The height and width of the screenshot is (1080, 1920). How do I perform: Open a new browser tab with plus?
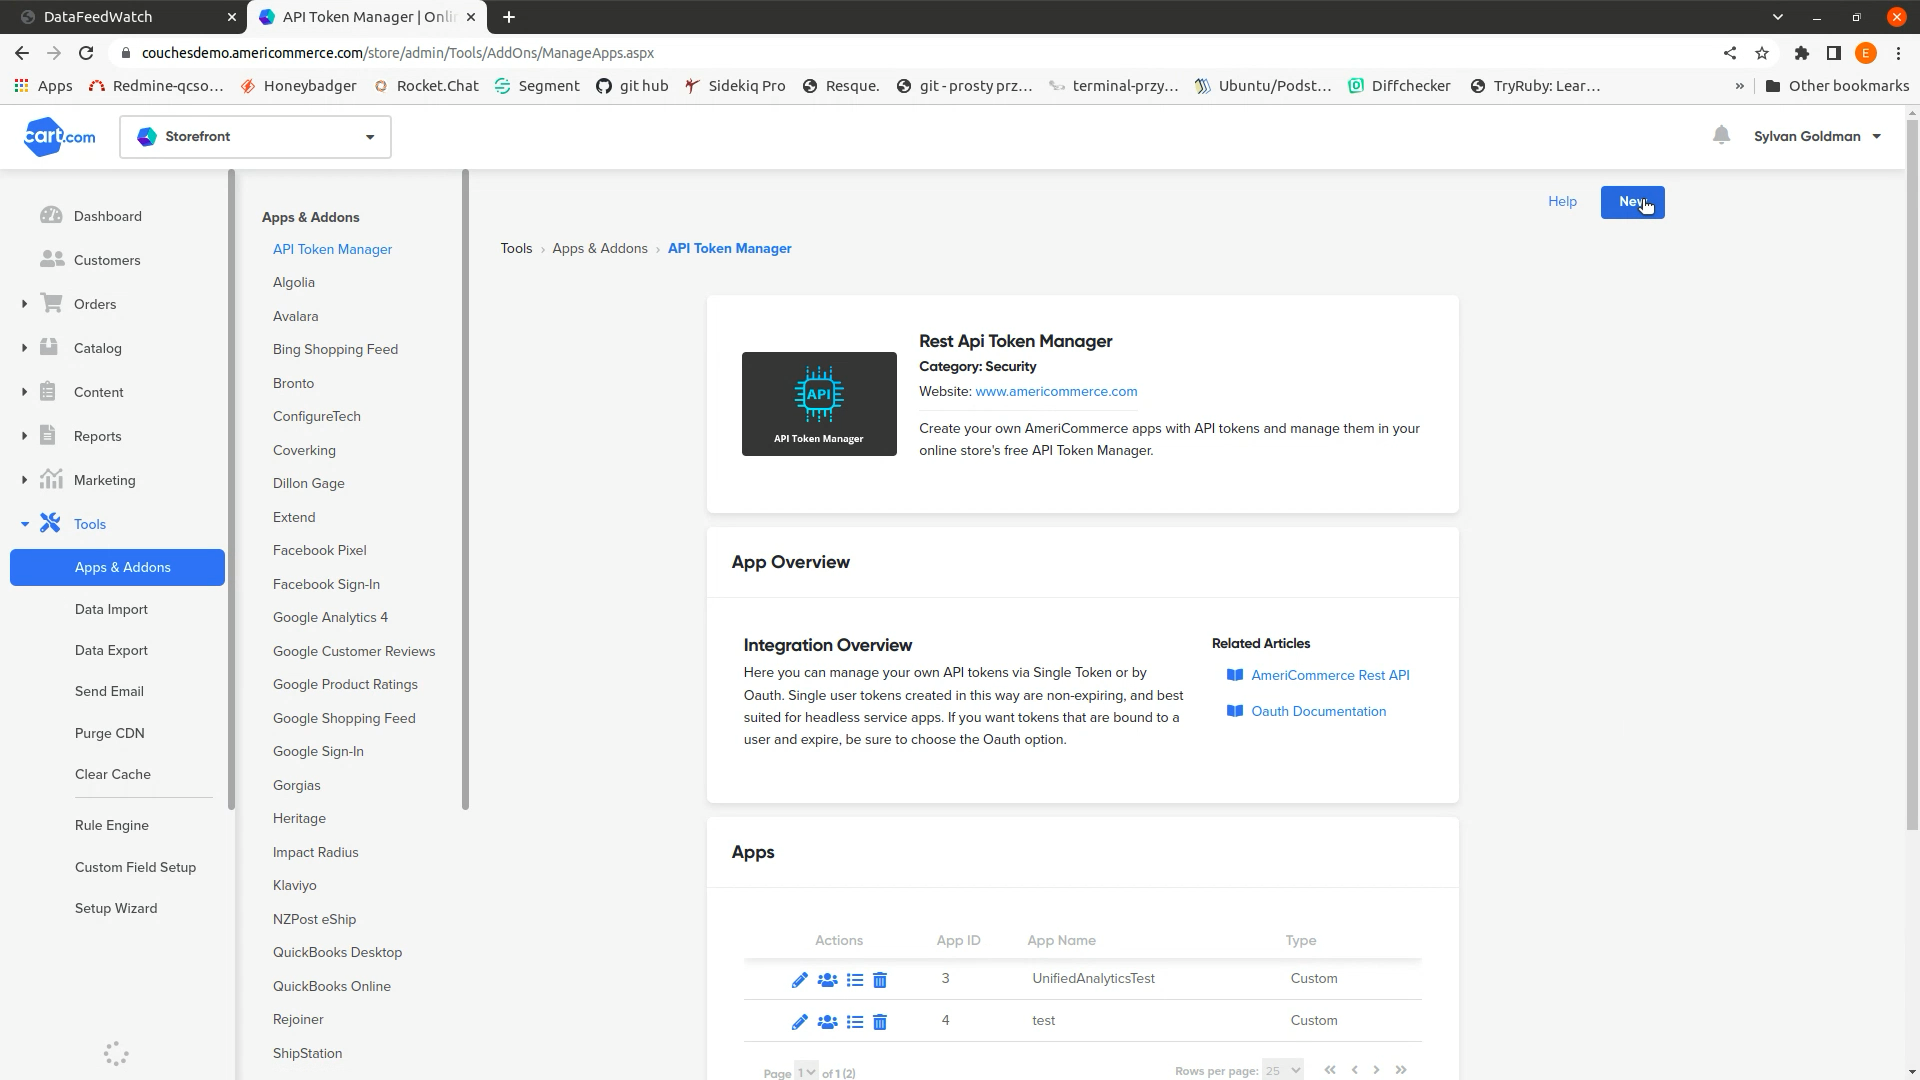[509, 17]
